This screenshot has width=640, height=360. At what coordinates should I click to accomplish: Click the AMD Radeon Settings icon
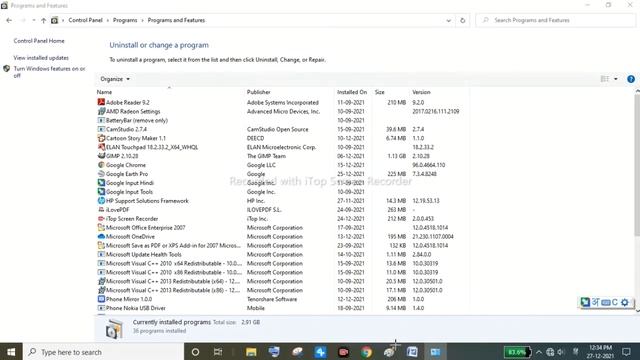pyautogui.click(x=101, y=111)
